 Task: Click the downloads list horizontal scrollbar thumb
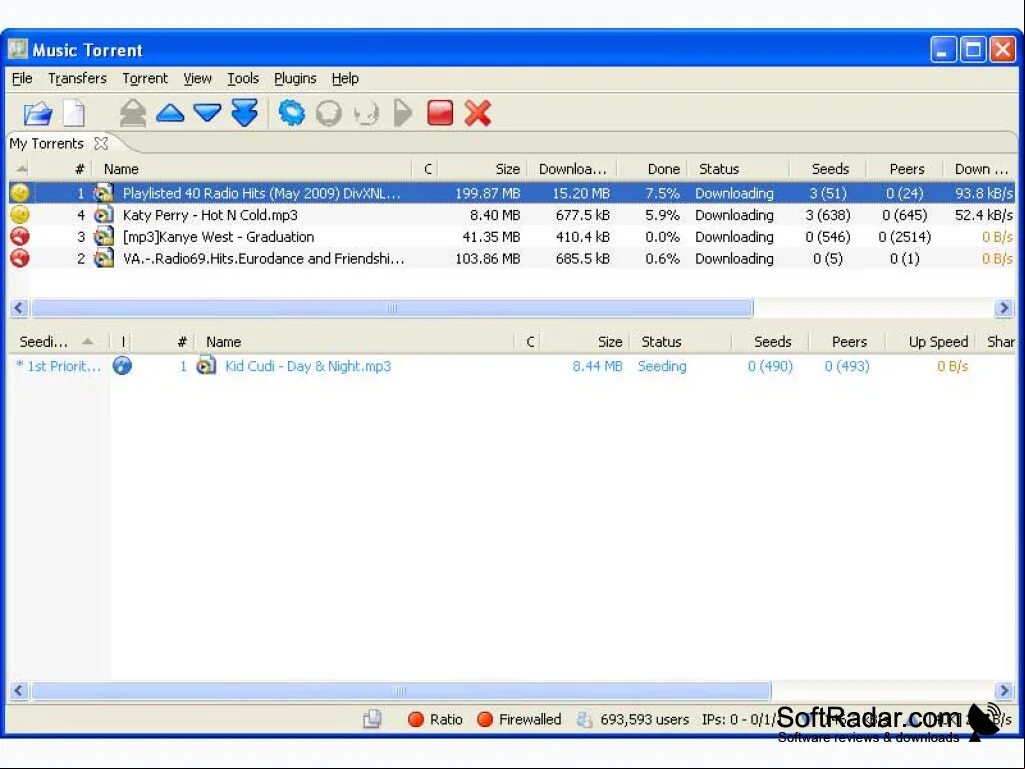pos(392,307)
